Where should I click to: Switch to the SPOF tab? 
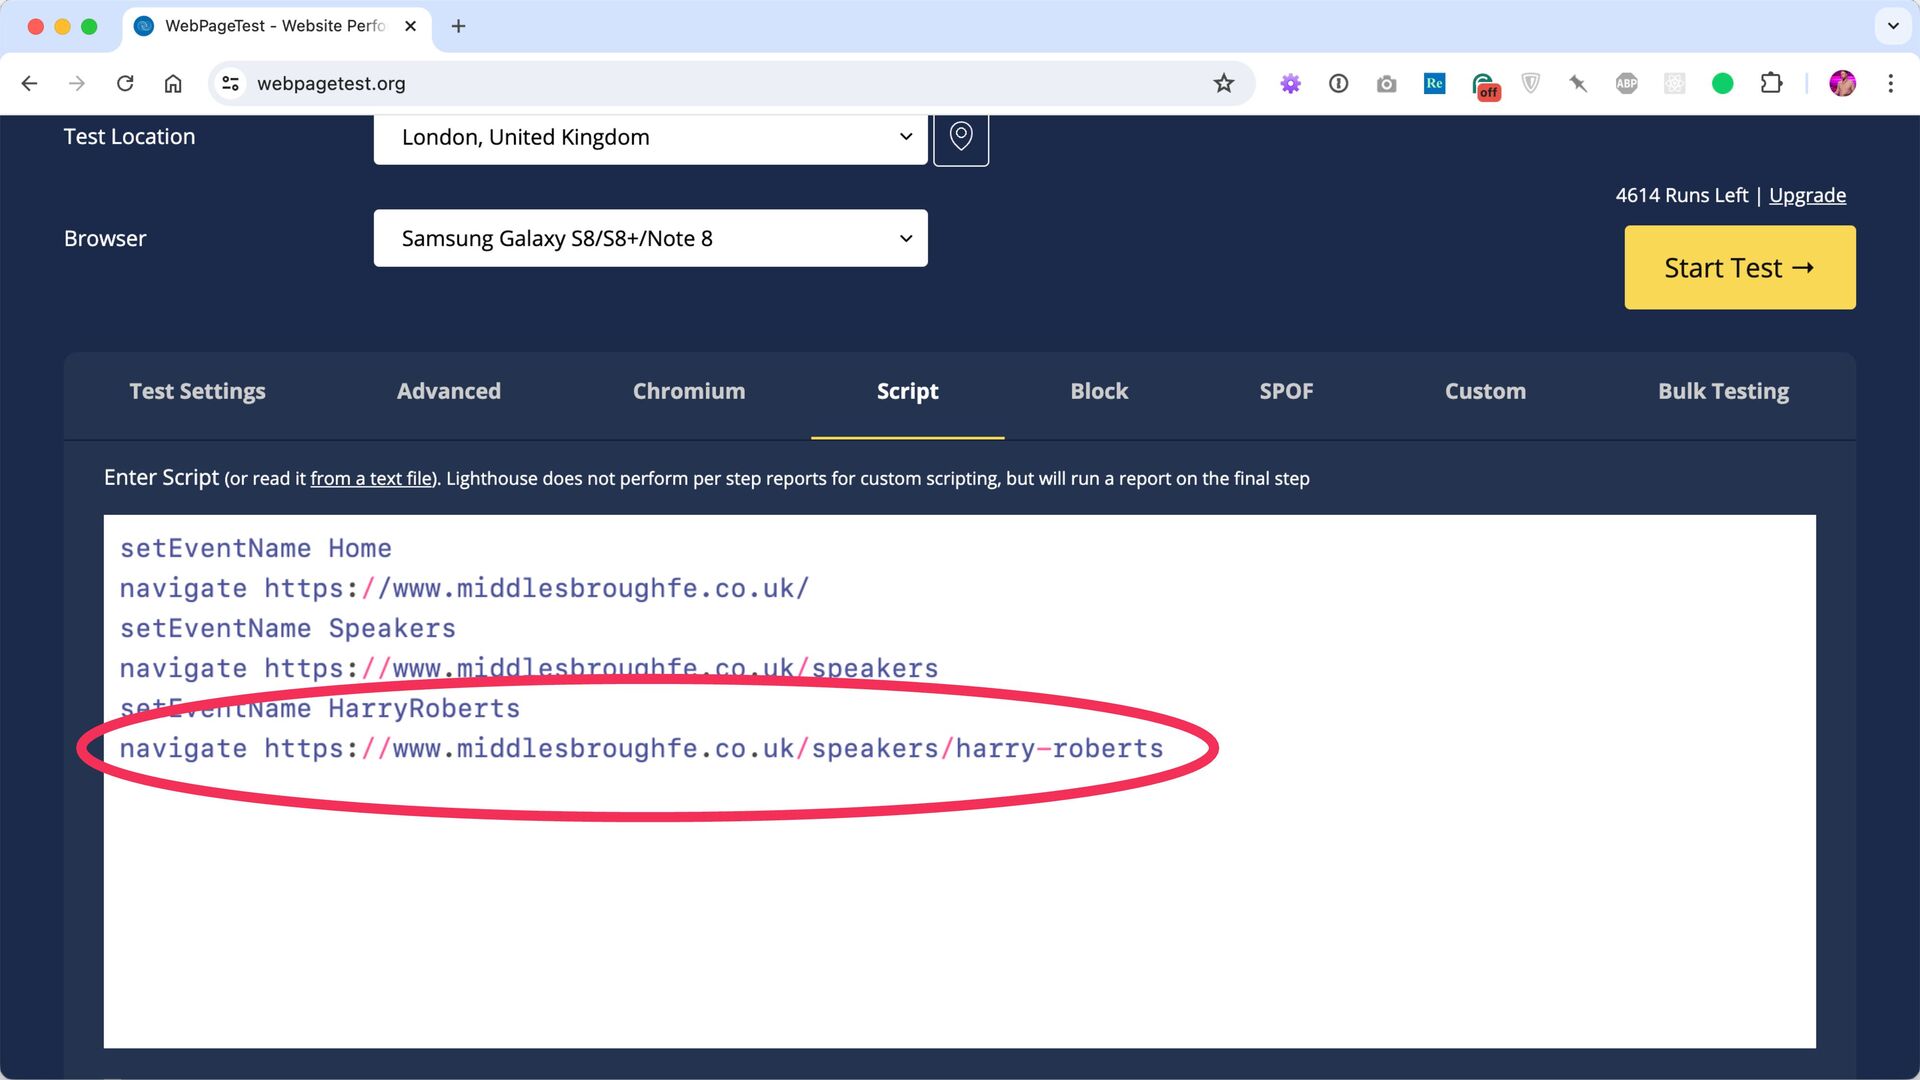coord(1286,391)
